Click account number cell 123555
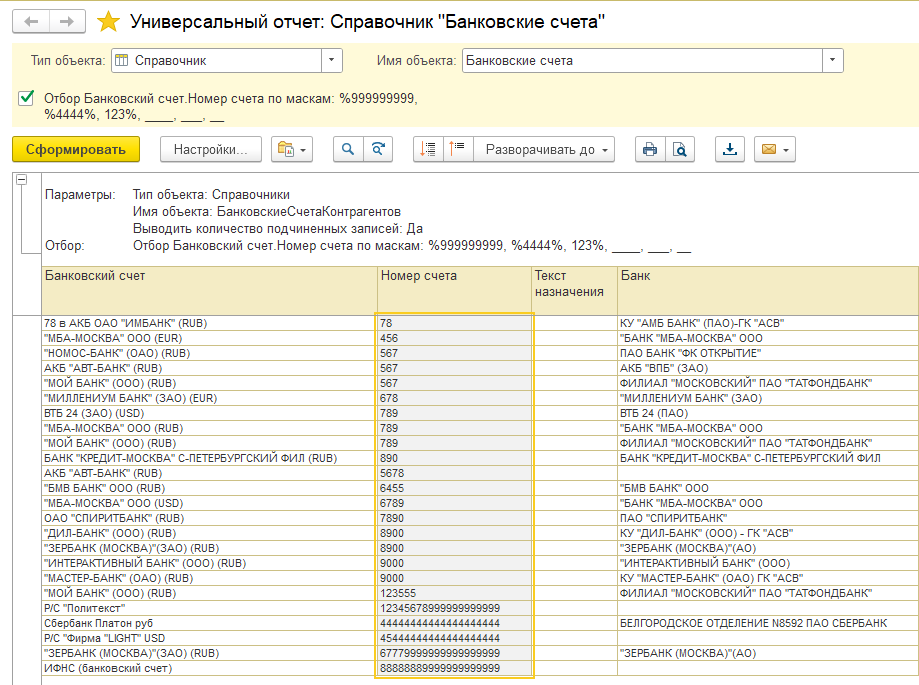This screenshot has width=919, height=685. (x=454, y=593)
